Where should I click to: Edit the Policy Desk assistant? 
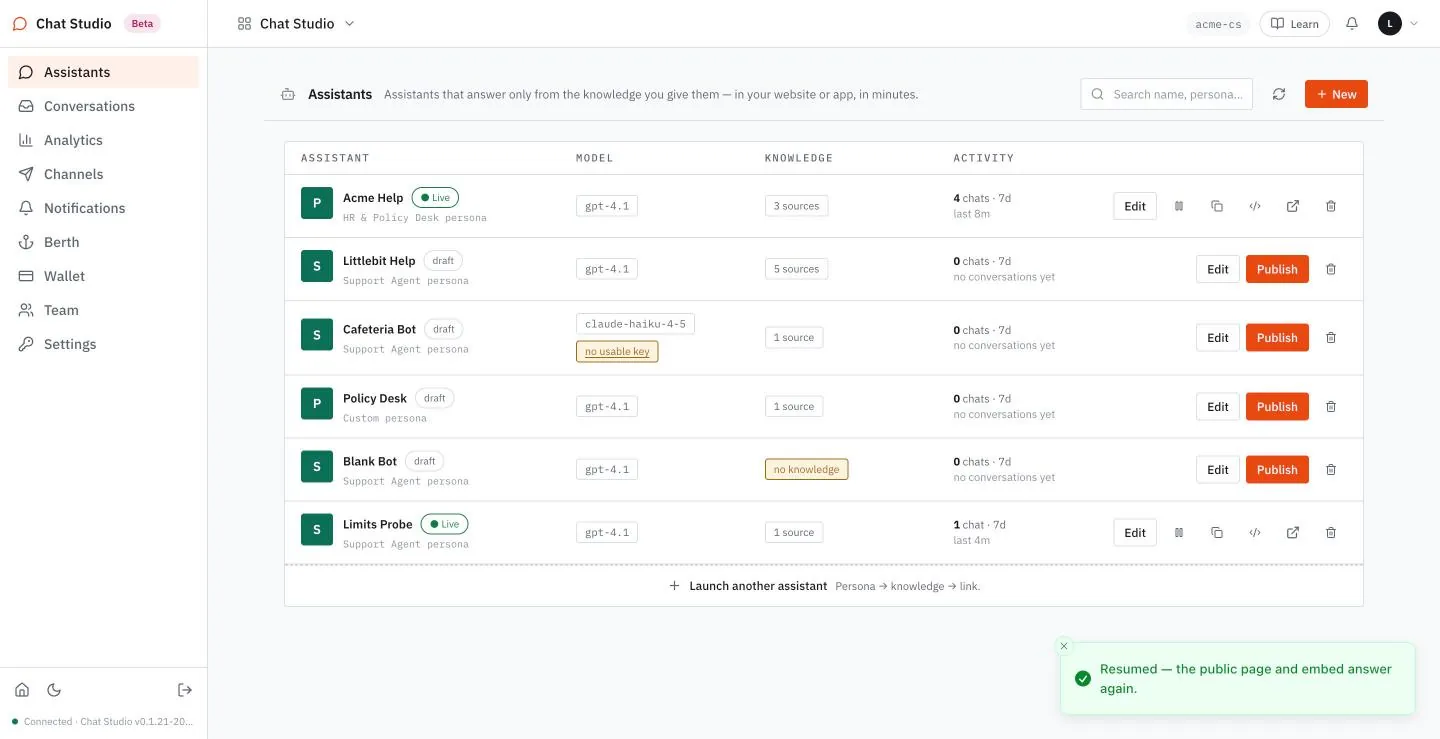[x=1217, y=407]
